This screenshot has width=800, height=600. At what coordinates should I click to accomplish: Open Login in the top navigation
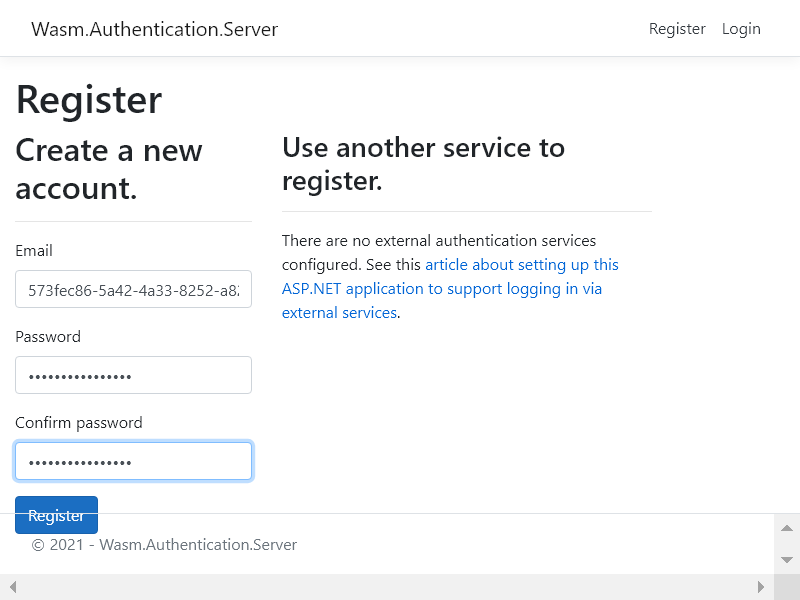pos(741,29)
